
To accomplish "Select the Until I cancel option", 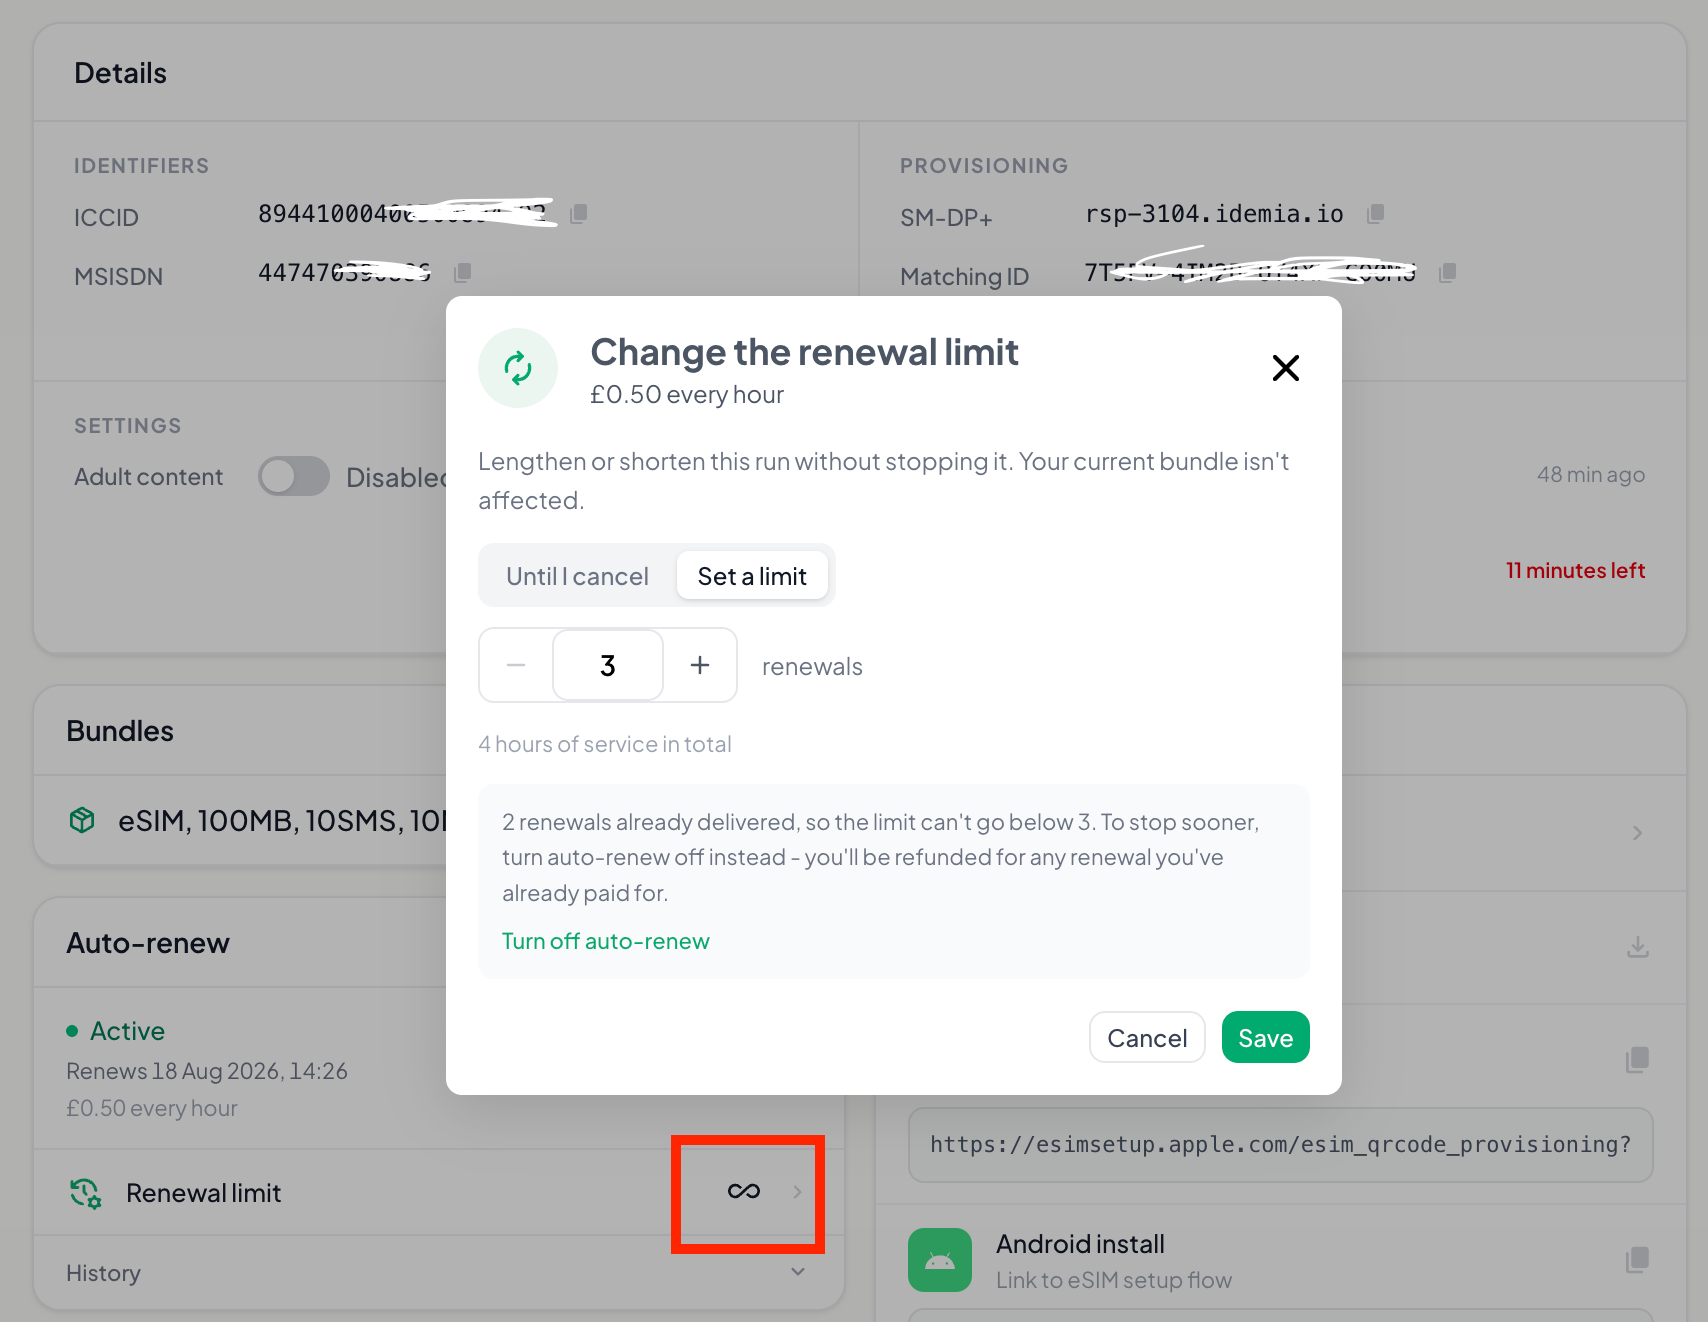I will (x=577, y=576).
